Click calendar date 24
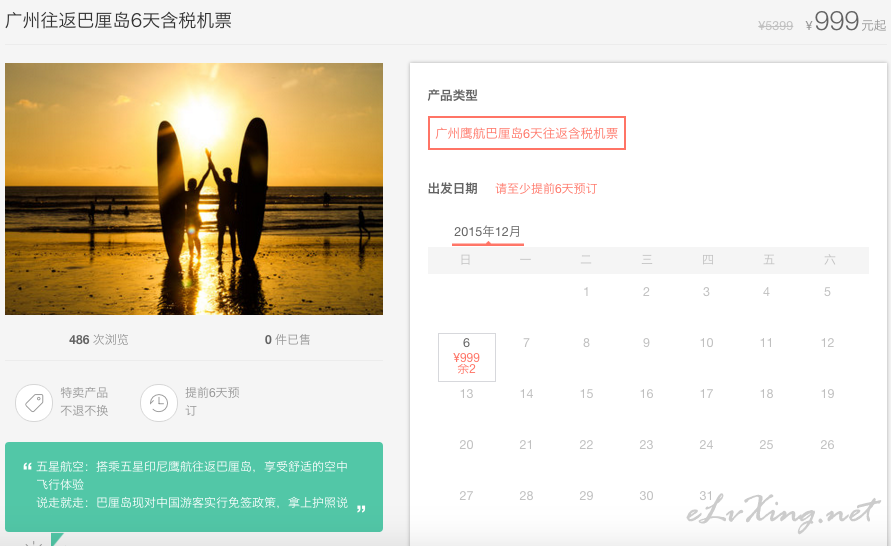This screenshot has width=891, height=546. 706,445
